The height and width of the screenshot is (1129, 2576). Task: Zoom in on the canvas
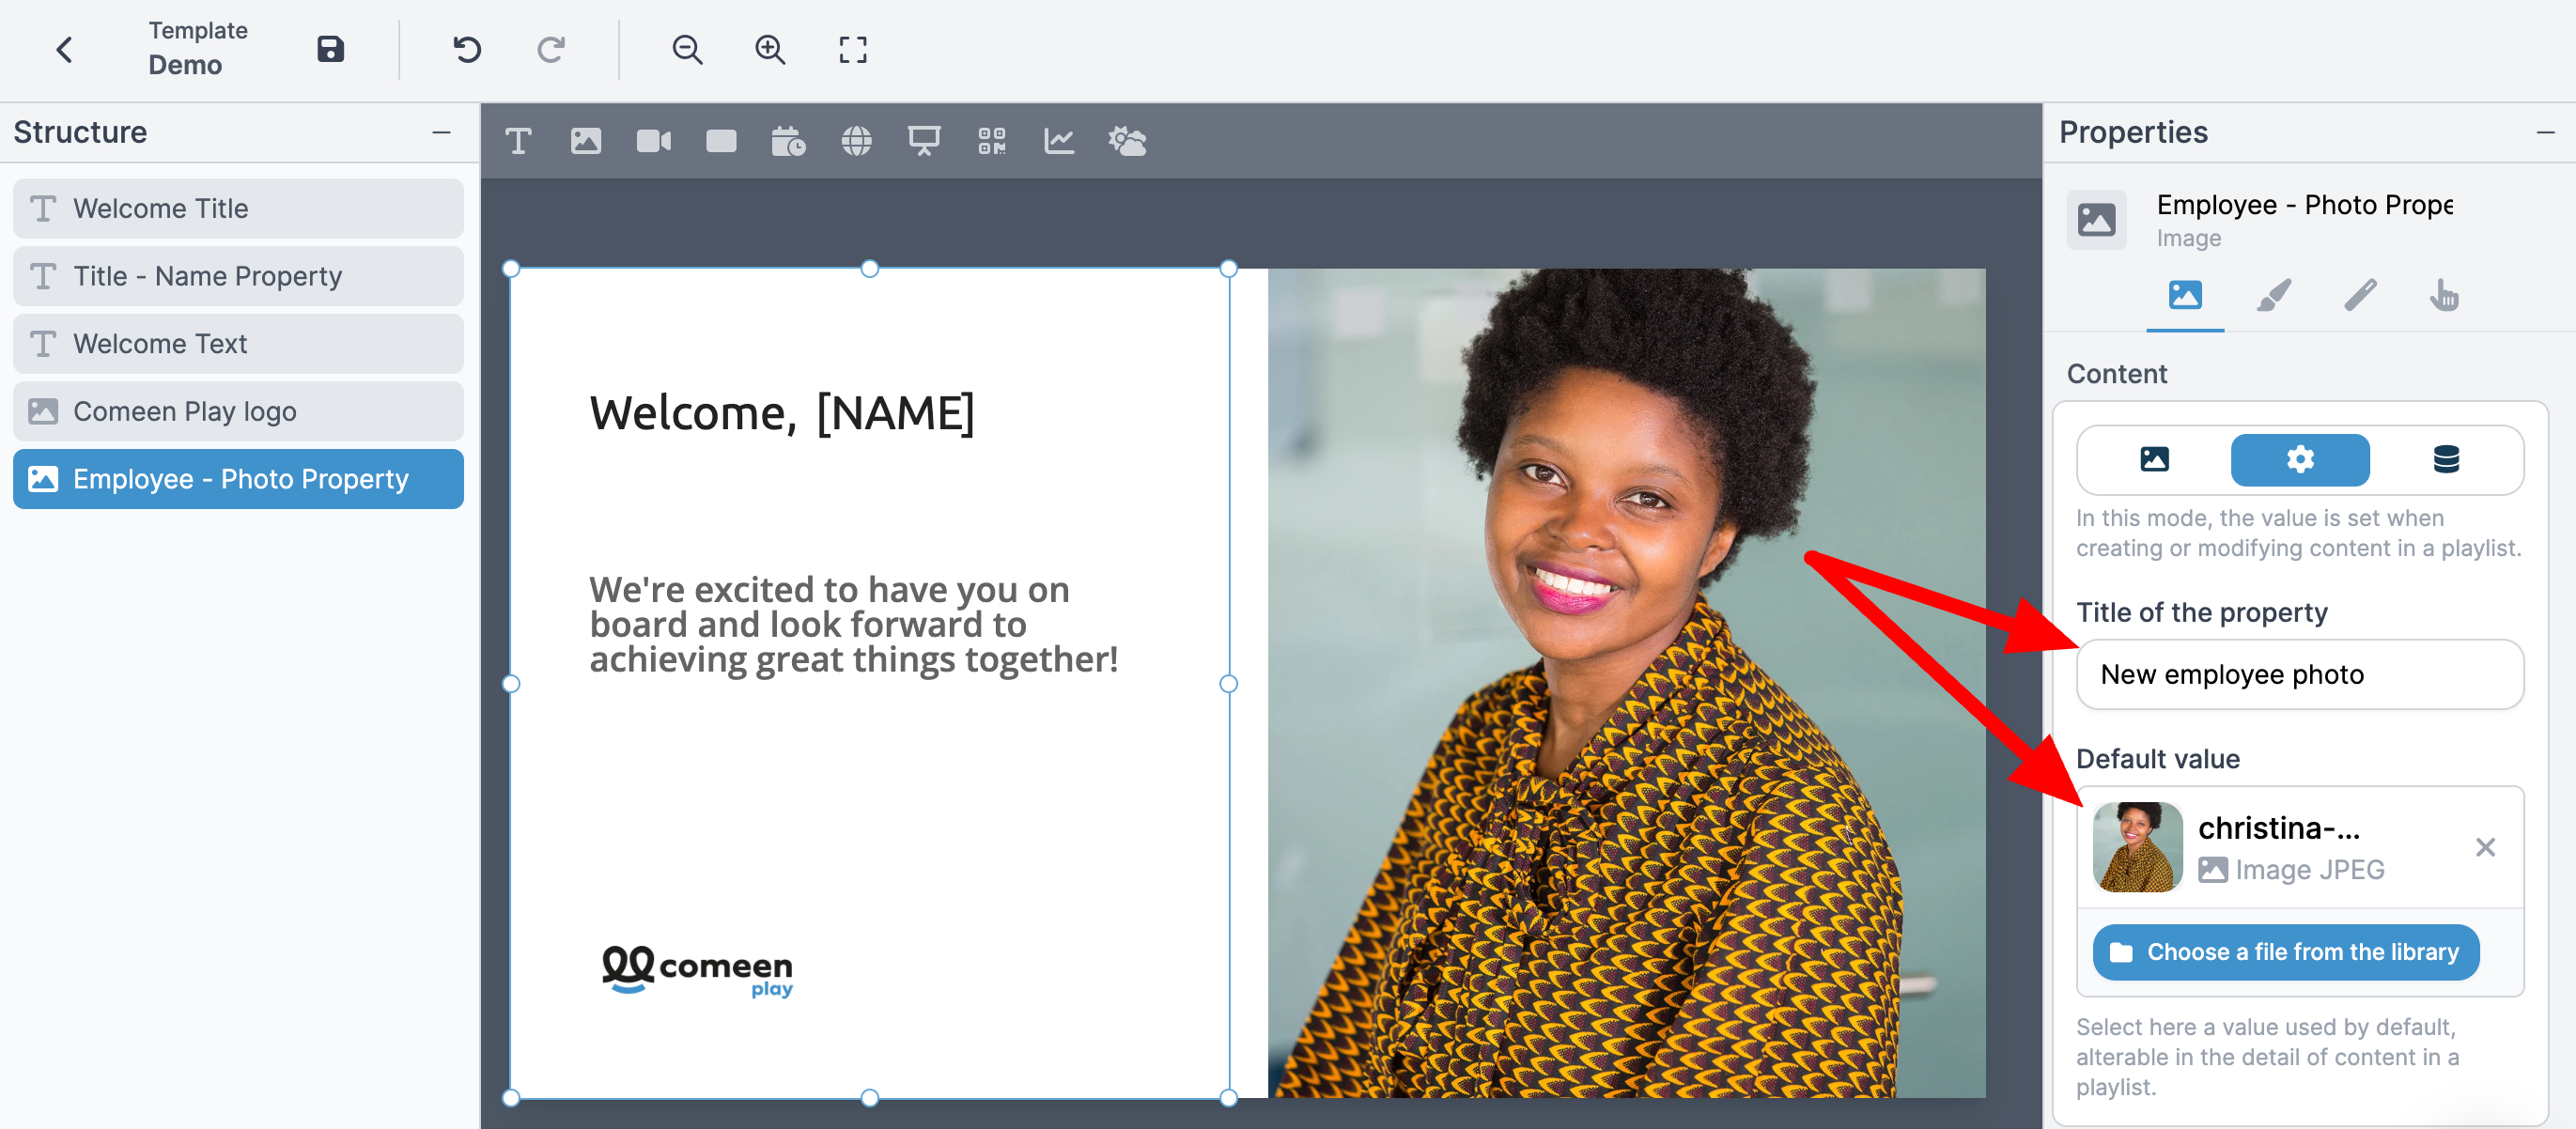click(x=769, y=49)
